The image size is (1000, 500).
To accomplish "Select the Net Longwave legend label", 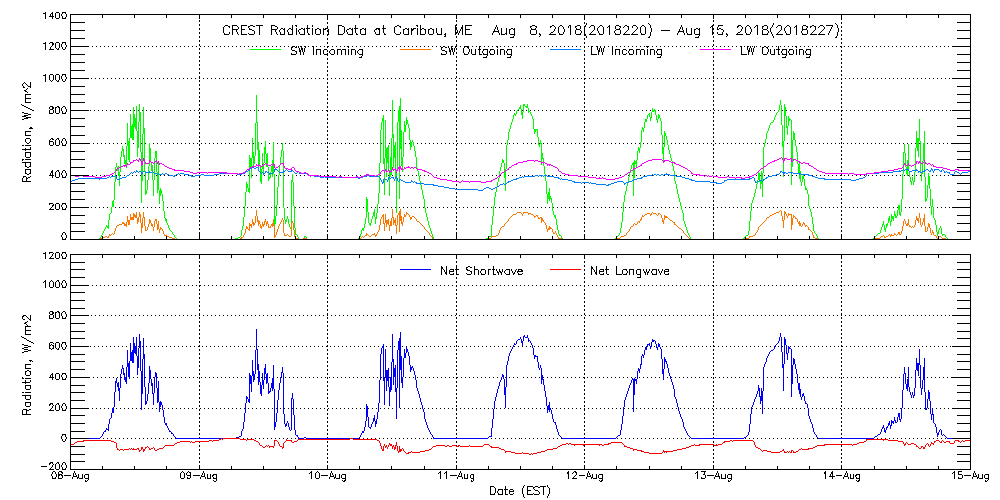I will click(x=632, y=271).
